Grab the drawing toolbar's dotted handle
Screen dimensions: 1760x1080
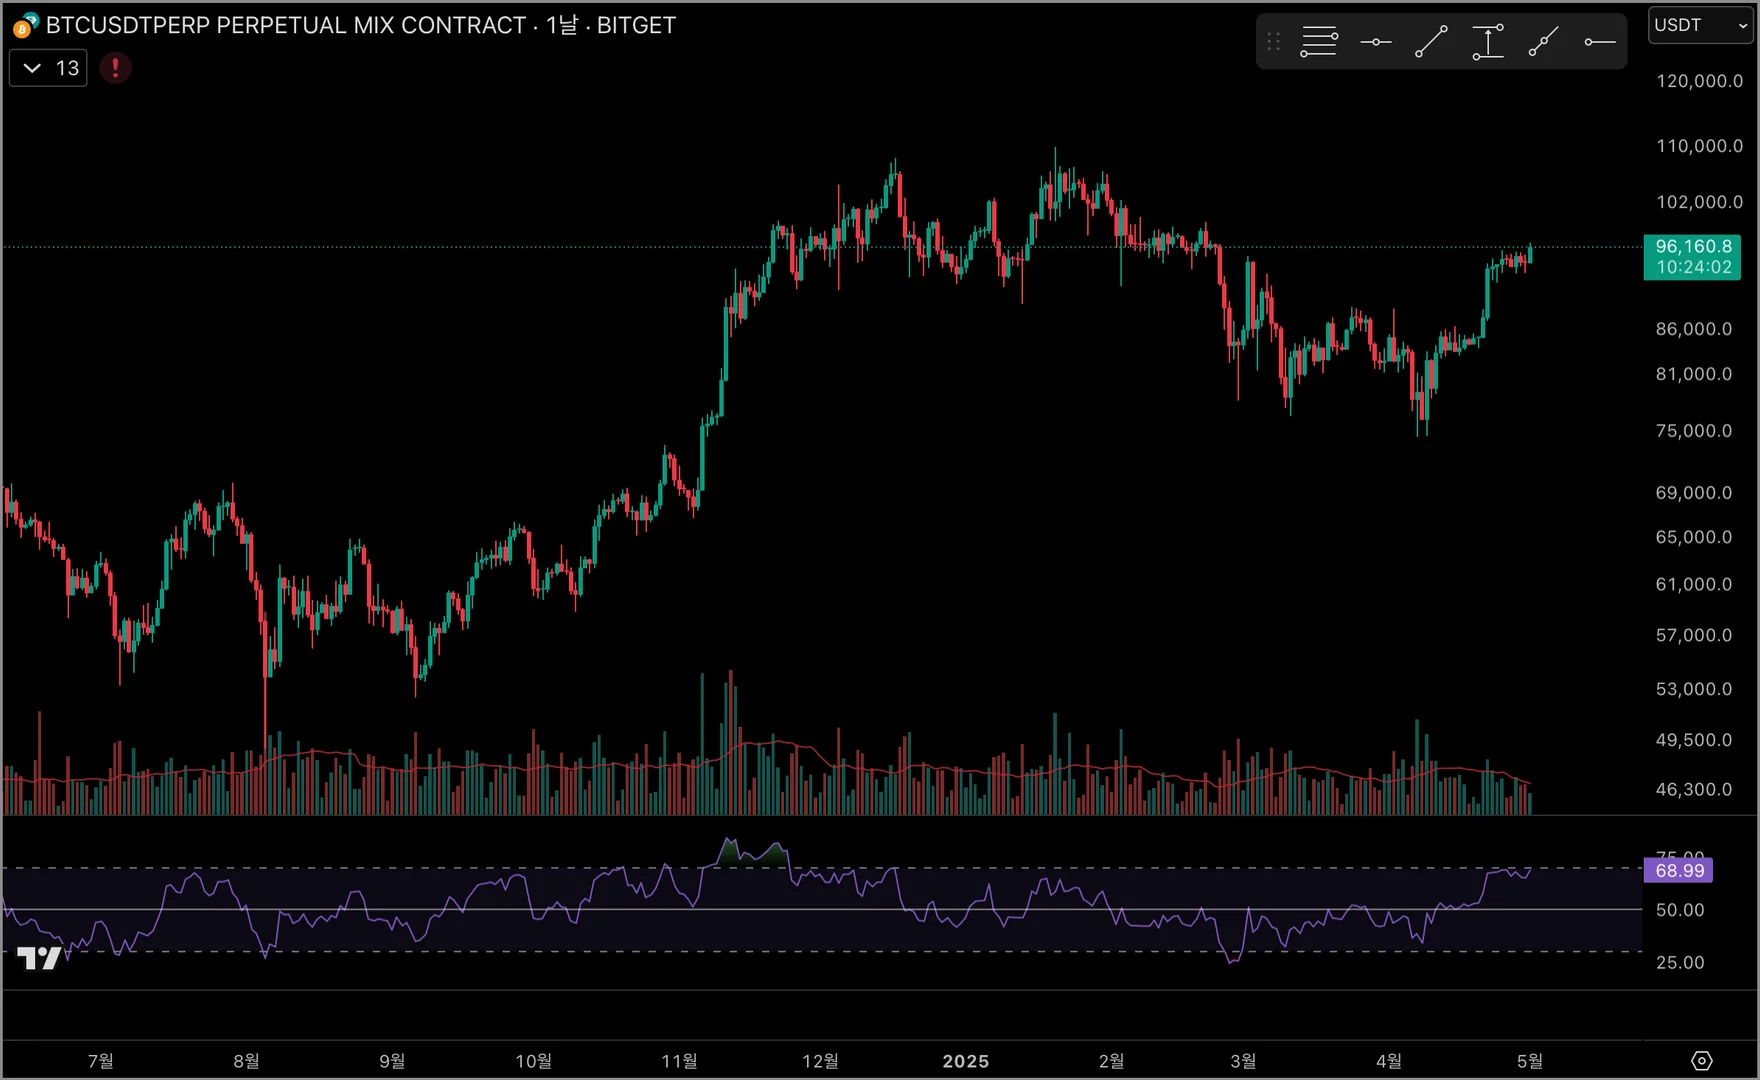tap(1274, 42)
